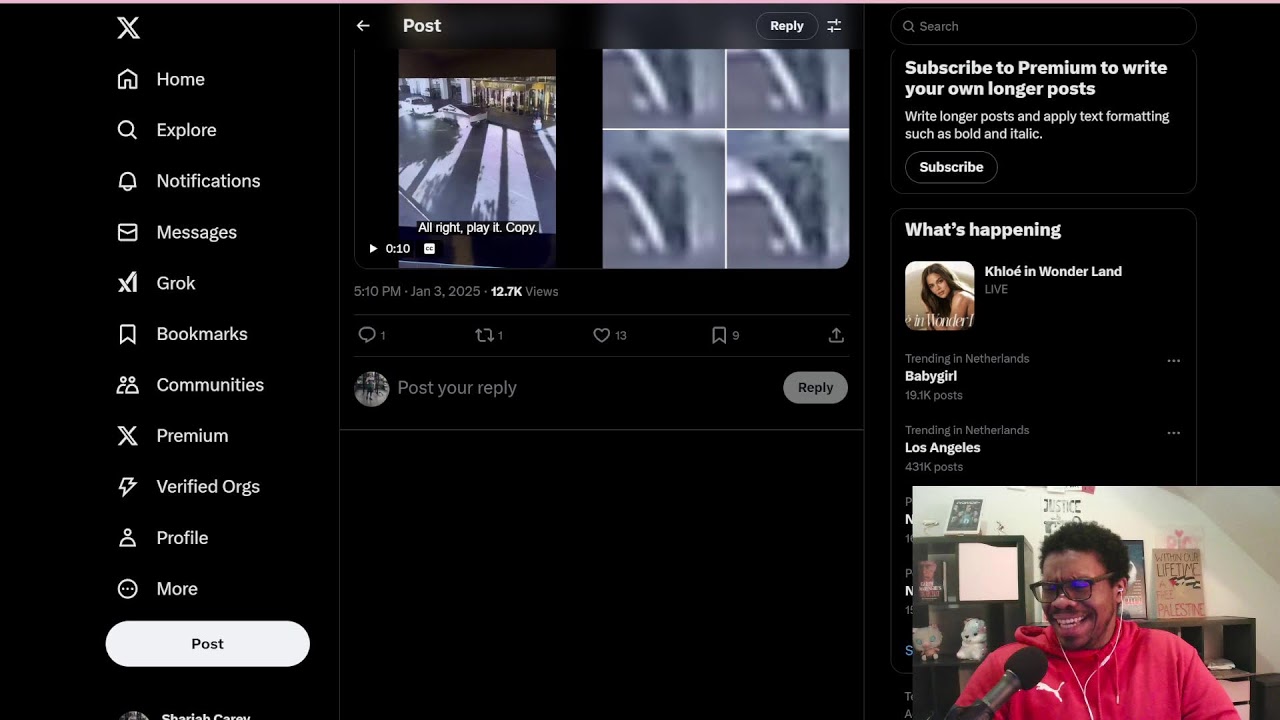Open the four-panel zoomed image attachment
The height and width of the screenshot is (720, 1280).
click(x=726, y=159)
